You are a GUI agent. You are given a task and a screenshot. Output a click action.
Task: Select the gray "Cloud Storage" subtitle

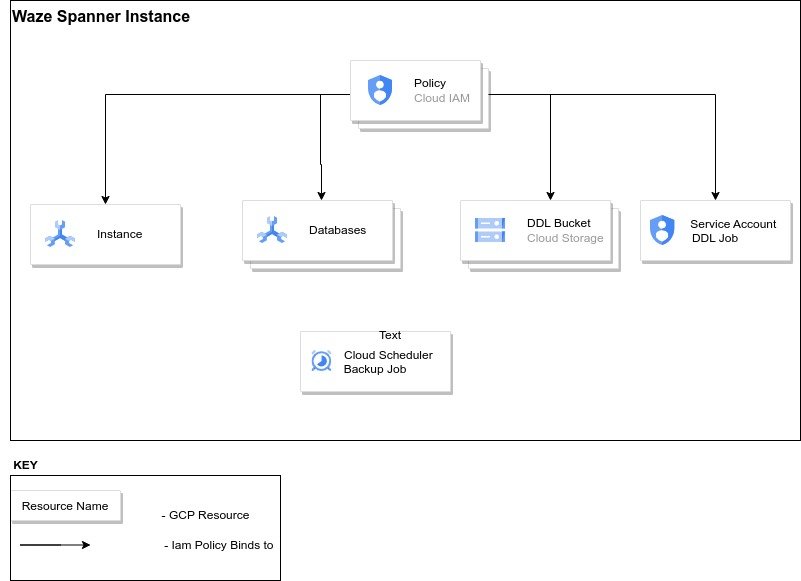click(565, 238)
